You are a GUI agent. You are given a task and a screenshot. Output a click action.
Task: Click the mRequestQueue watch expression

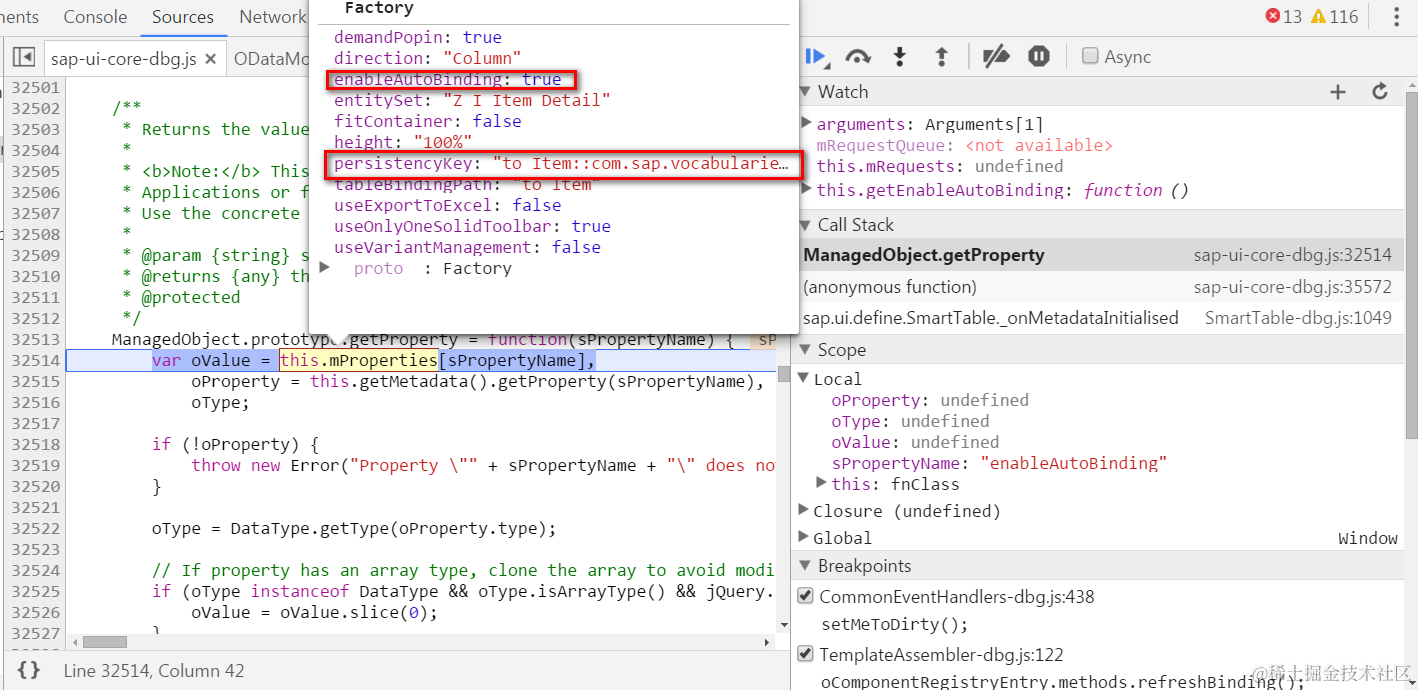coord(965,145)
